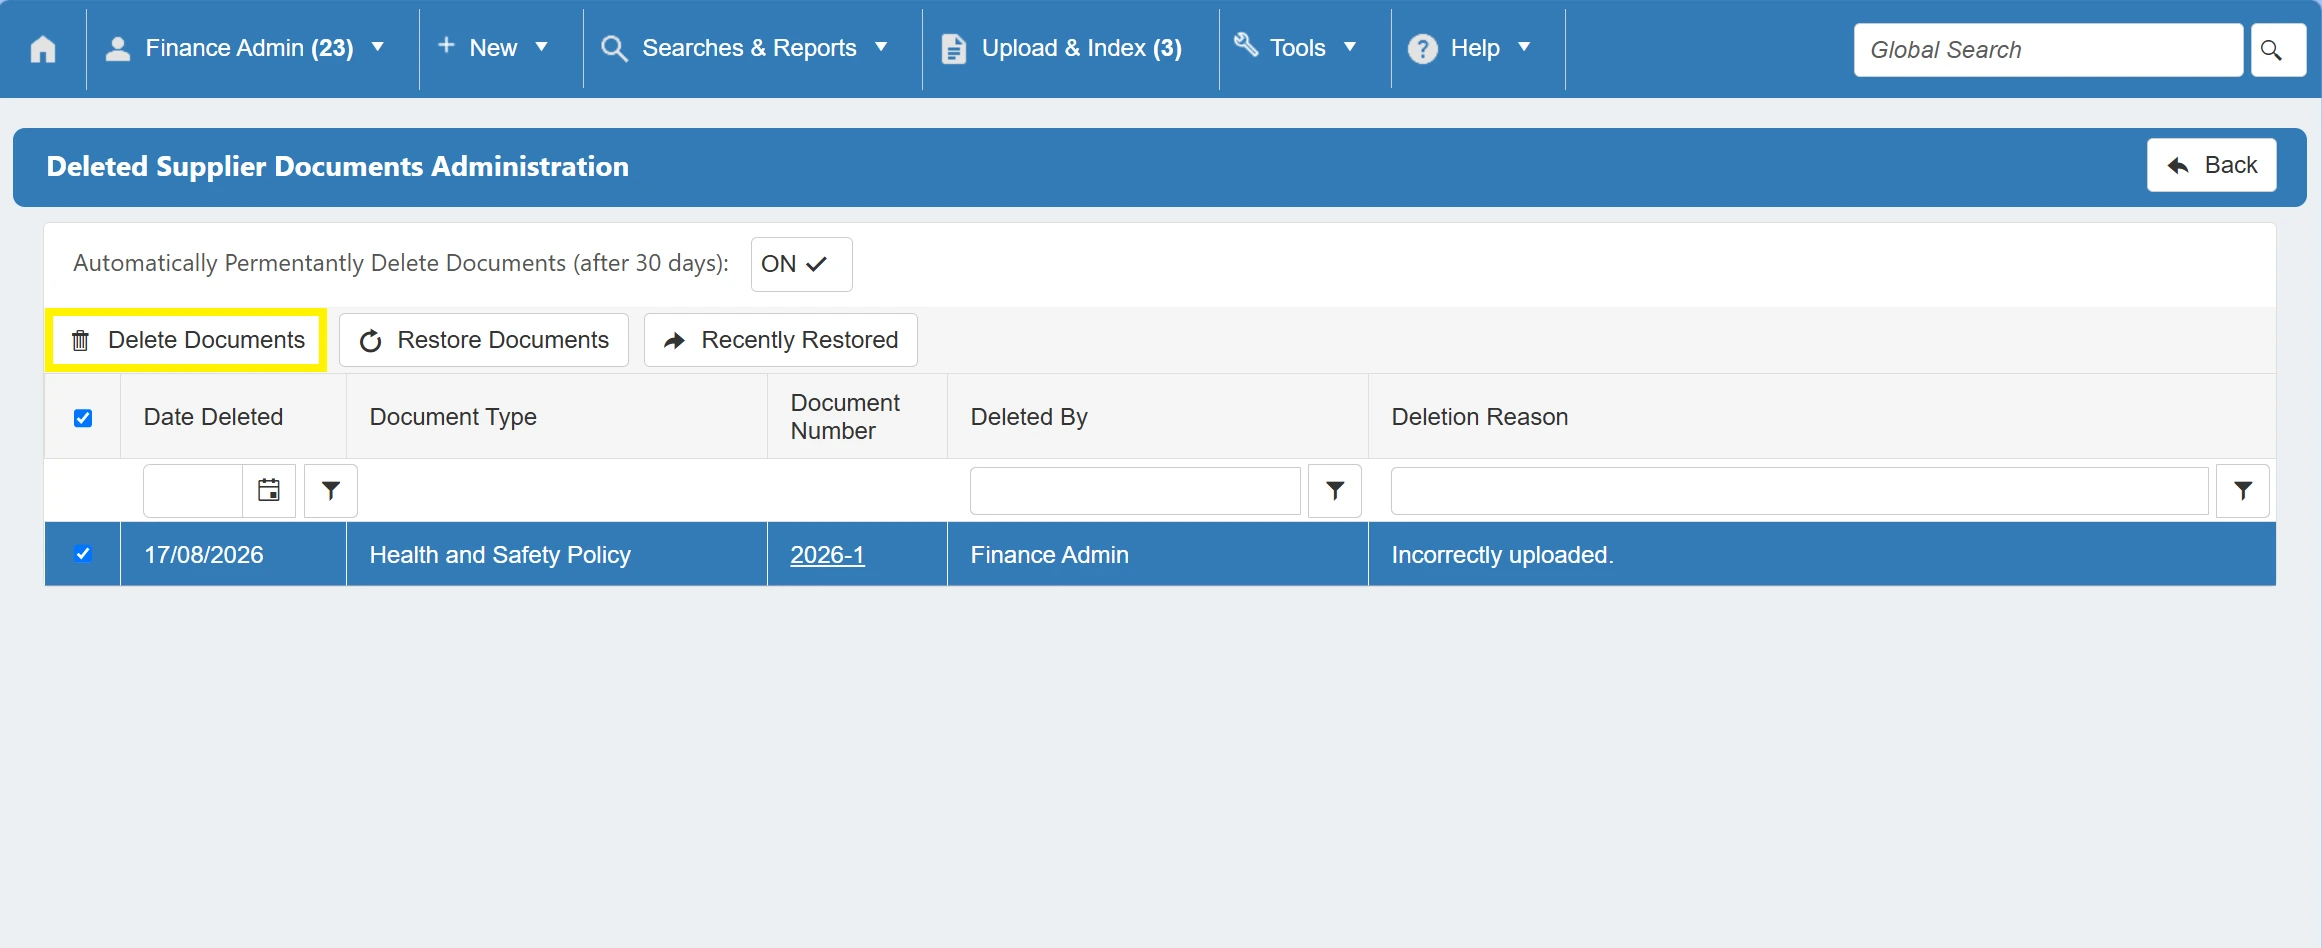The image size is (2322, 948).
Task: Open the New dropdown menu
Action: click(494, 48)
